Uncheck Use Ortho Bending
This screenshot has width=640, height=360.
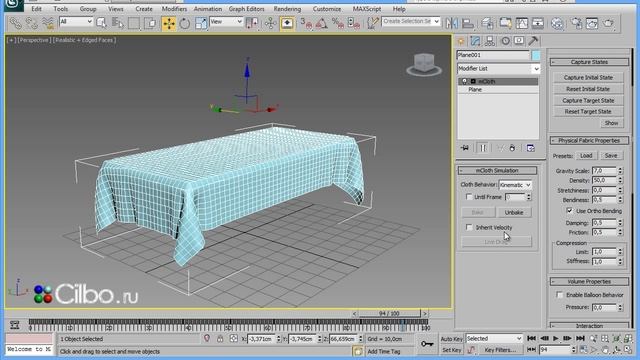(570, 211)
